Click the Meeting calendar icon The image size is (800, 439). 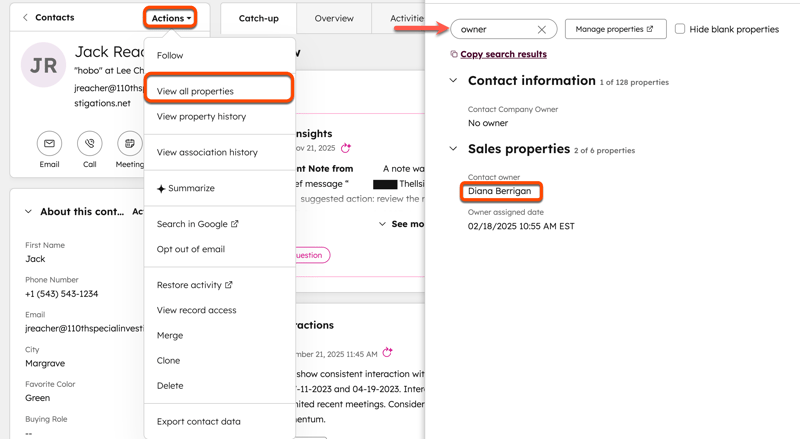pyautogui.click(x=130, y=143)
